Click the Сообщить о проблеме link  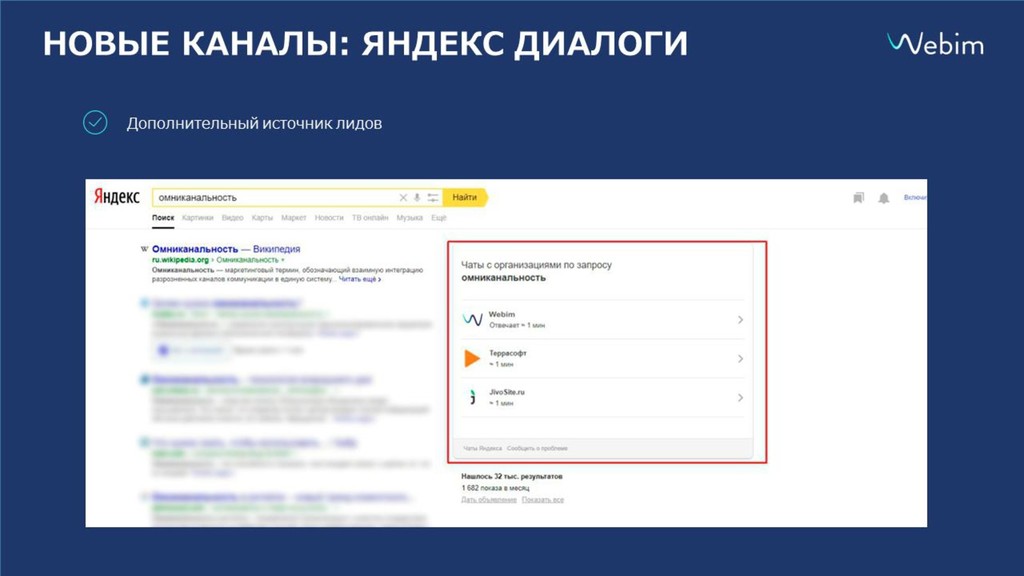[537, 449]
